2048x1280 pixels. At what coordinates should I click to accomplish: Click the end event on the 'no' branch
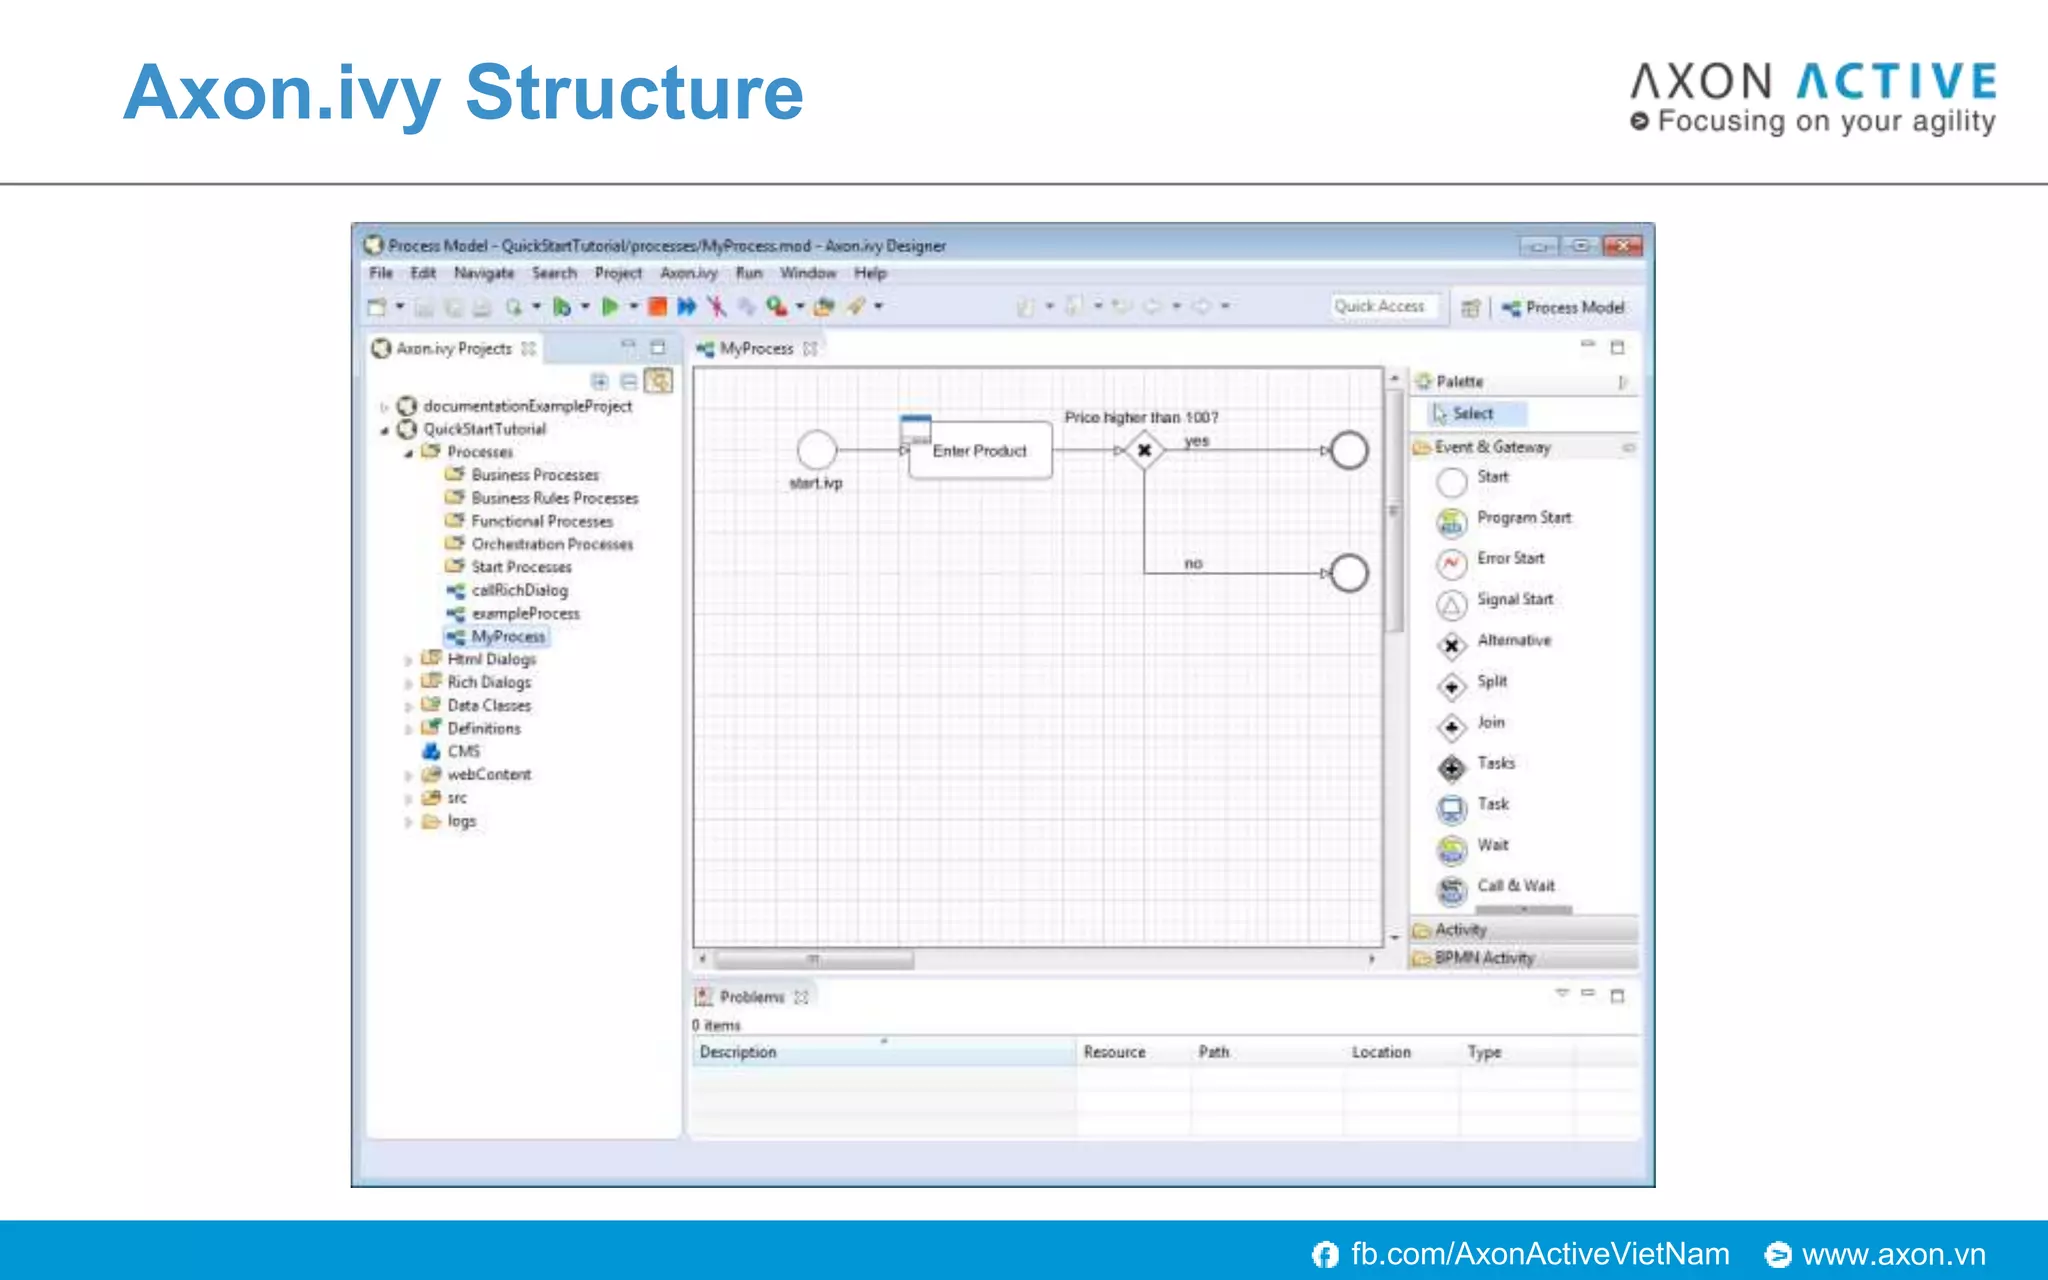click(1349, 573)
